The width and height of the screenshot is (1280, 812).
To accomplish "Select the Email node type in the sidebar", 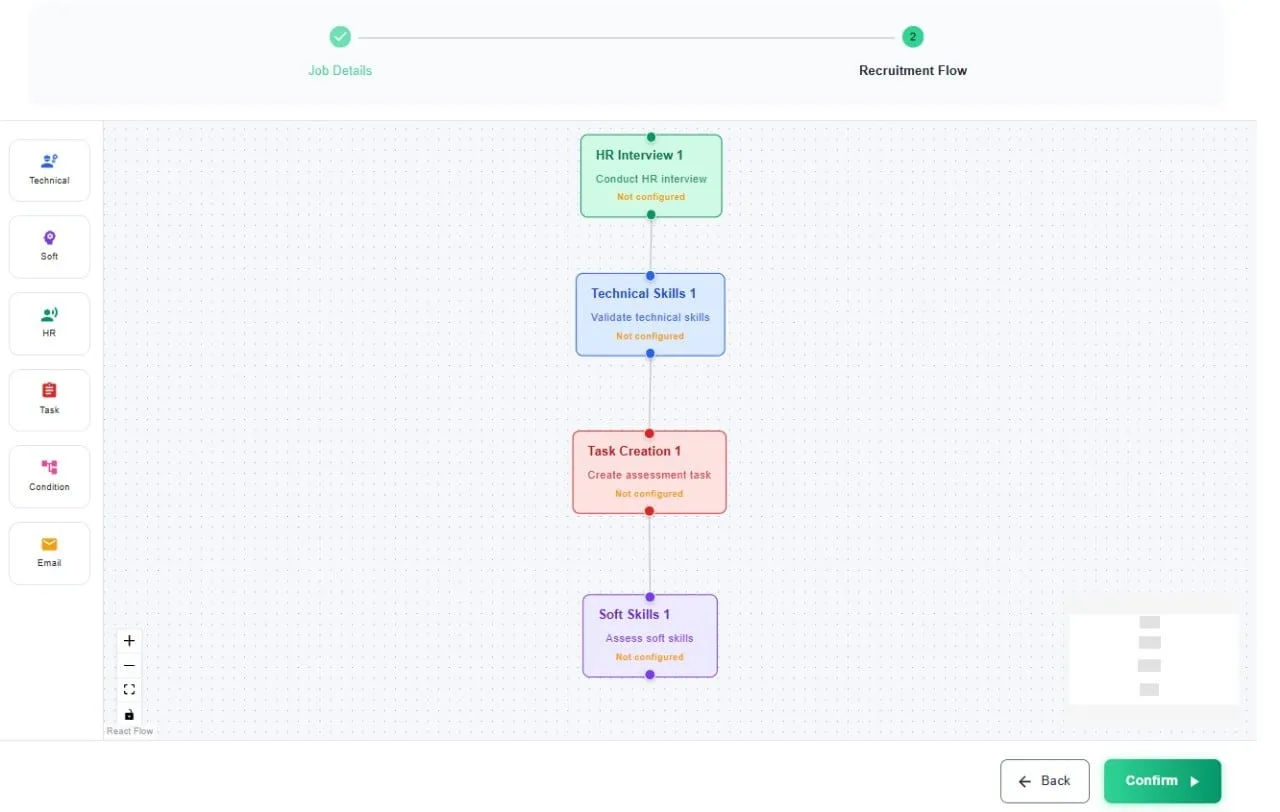I will point(49,553).
